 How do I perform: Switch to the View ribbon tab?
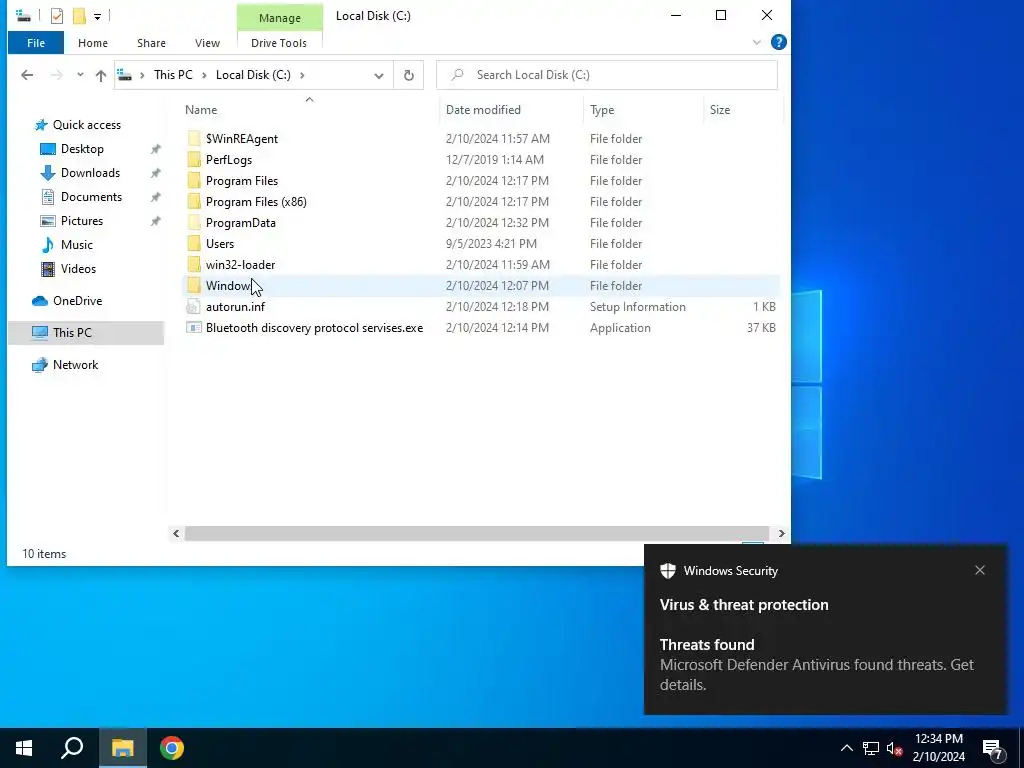point(207,43)
